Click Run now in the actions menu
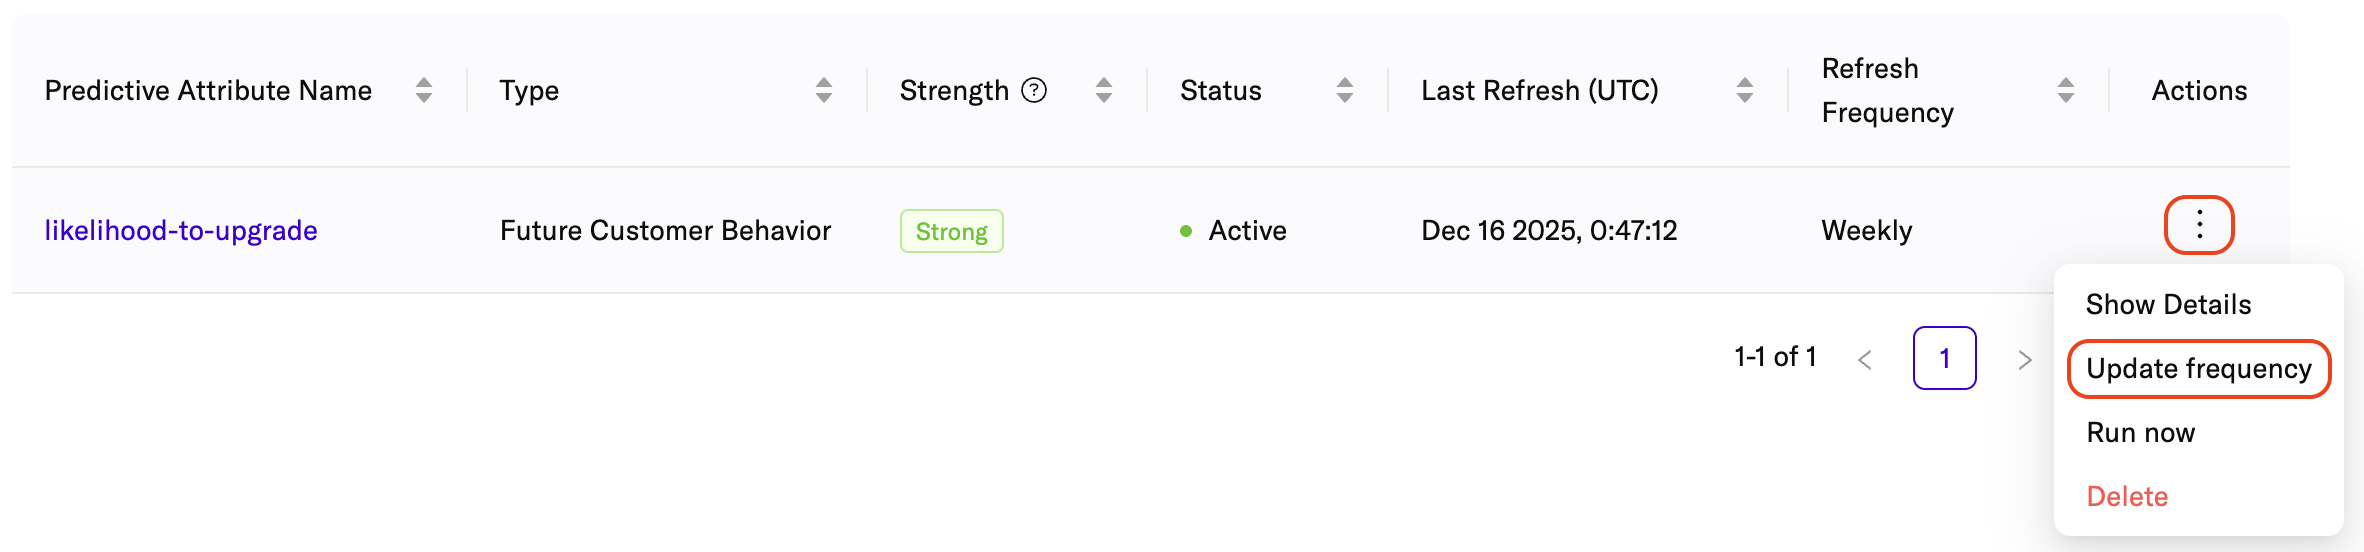This screenshot has width=2364, height=552. pos(2140,433)
